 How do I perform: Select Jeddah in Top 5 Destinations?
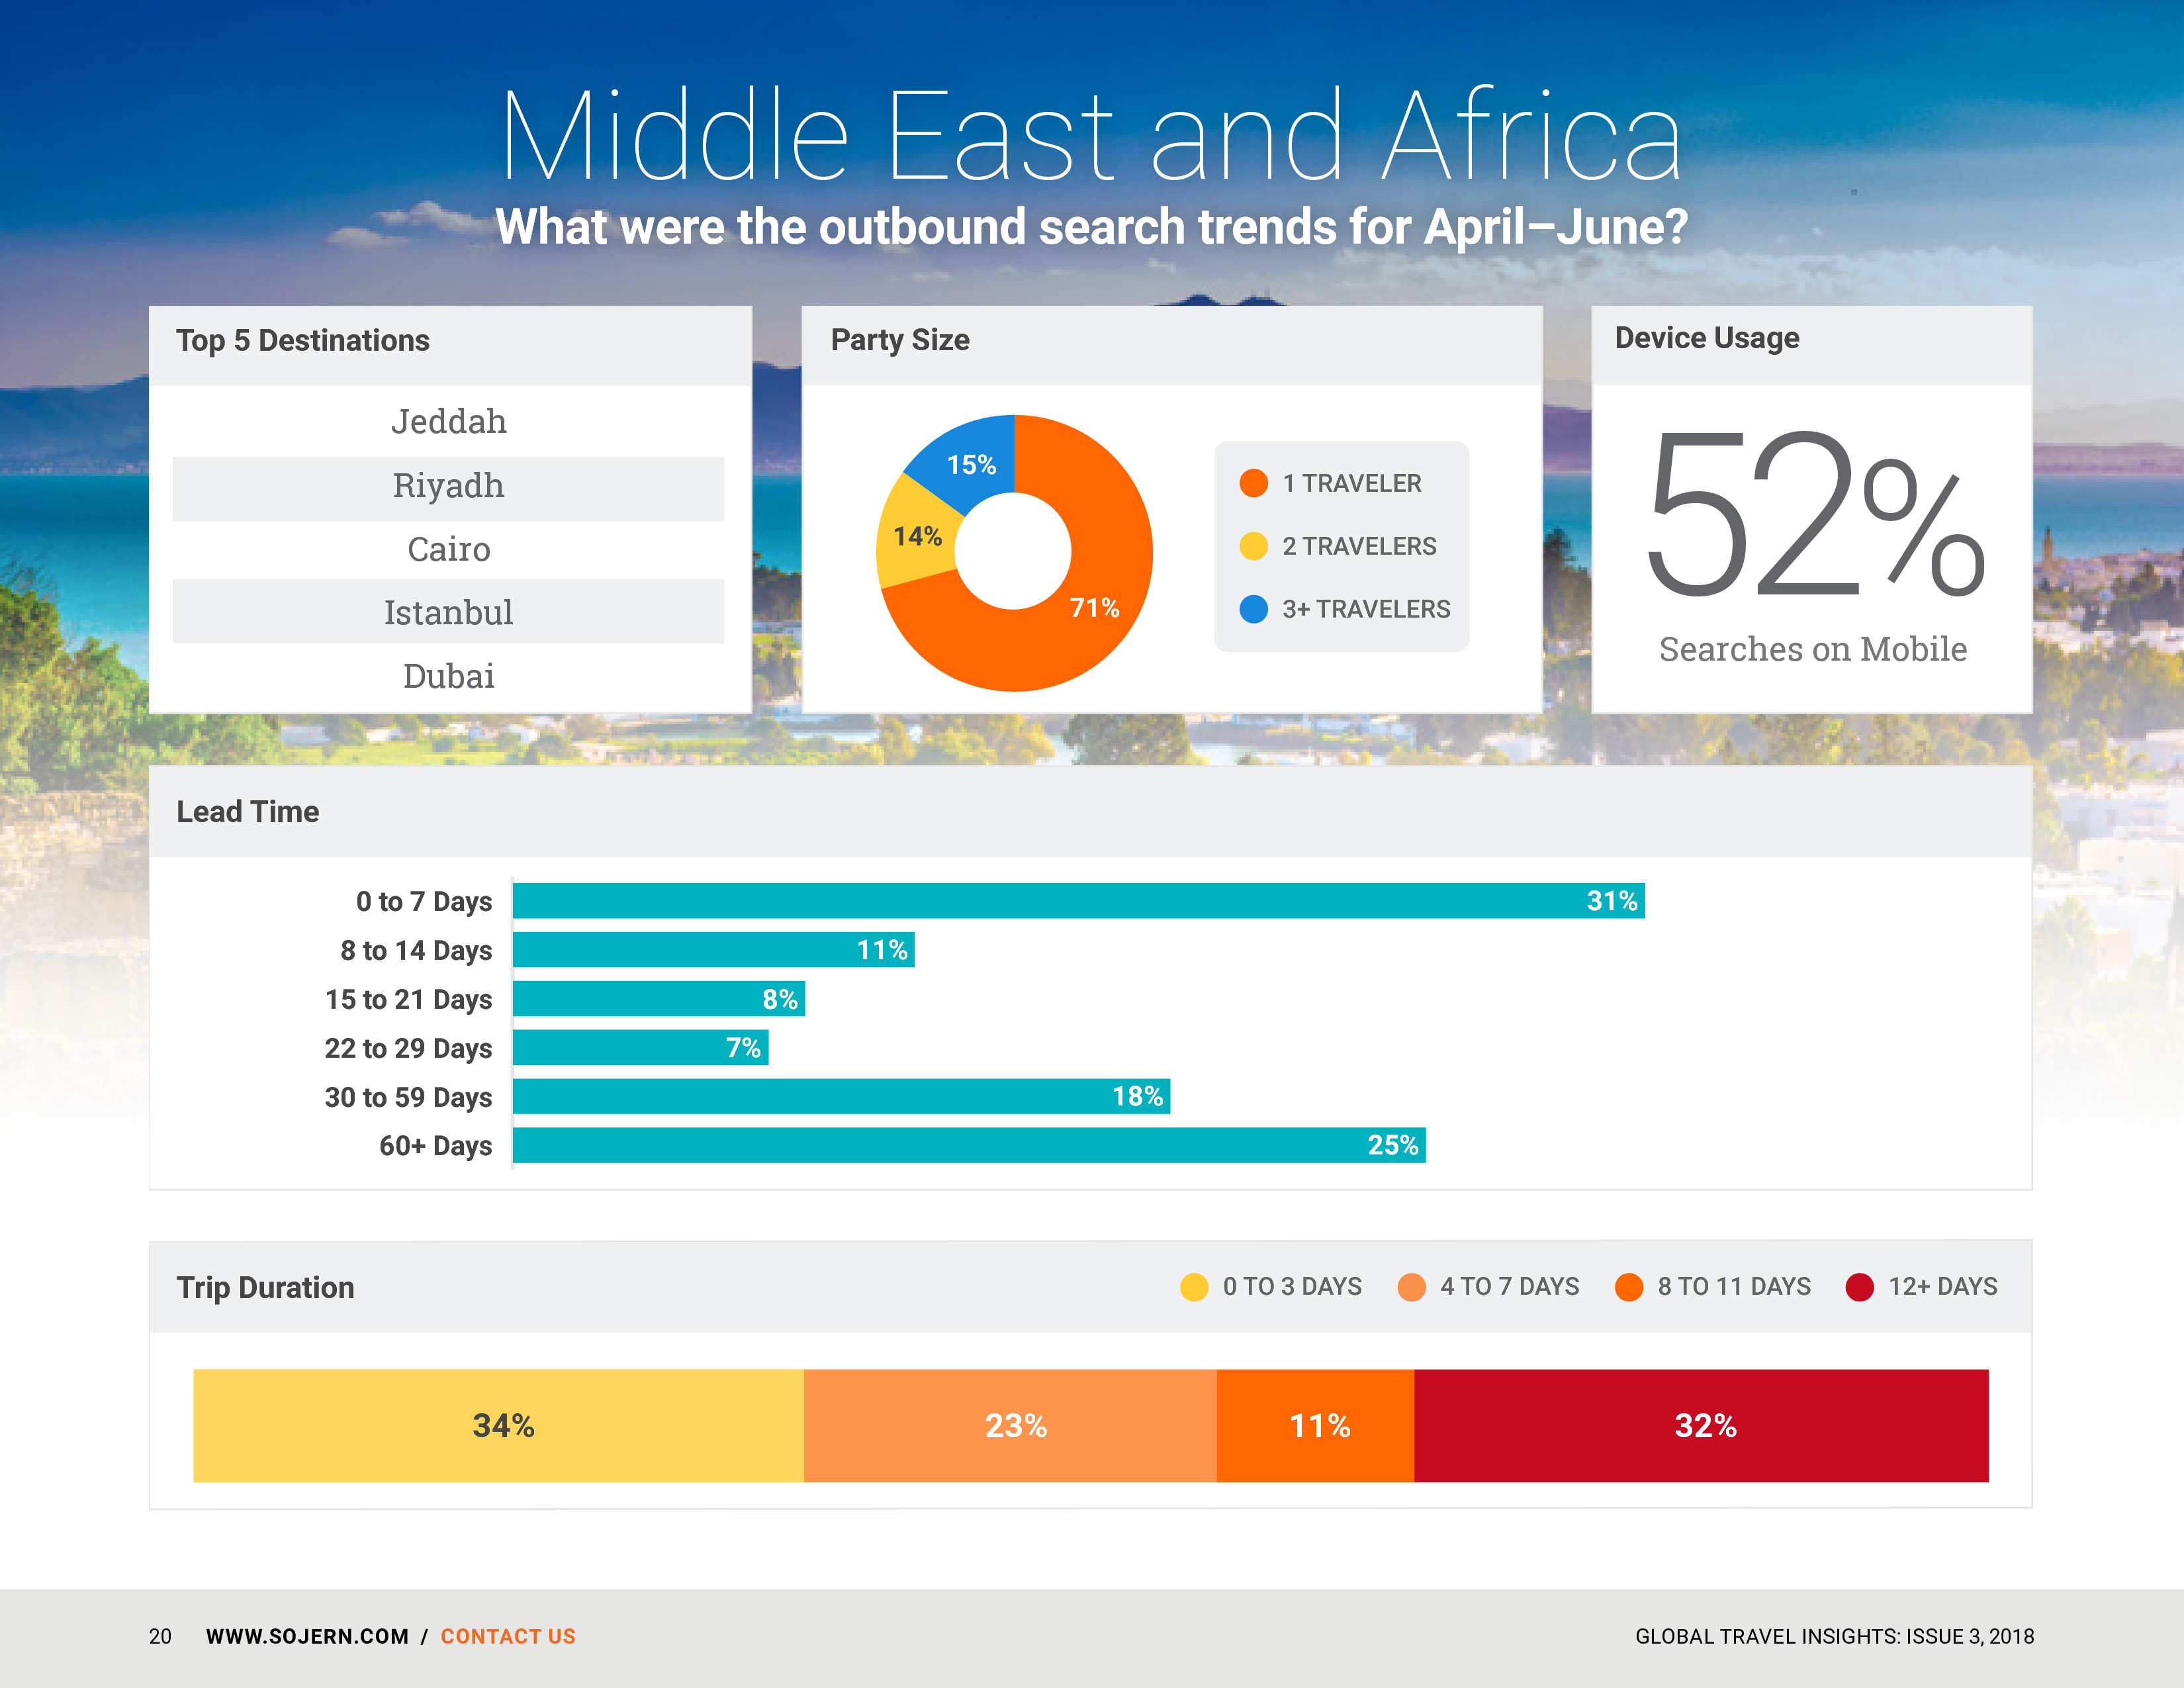coord(448,422)
